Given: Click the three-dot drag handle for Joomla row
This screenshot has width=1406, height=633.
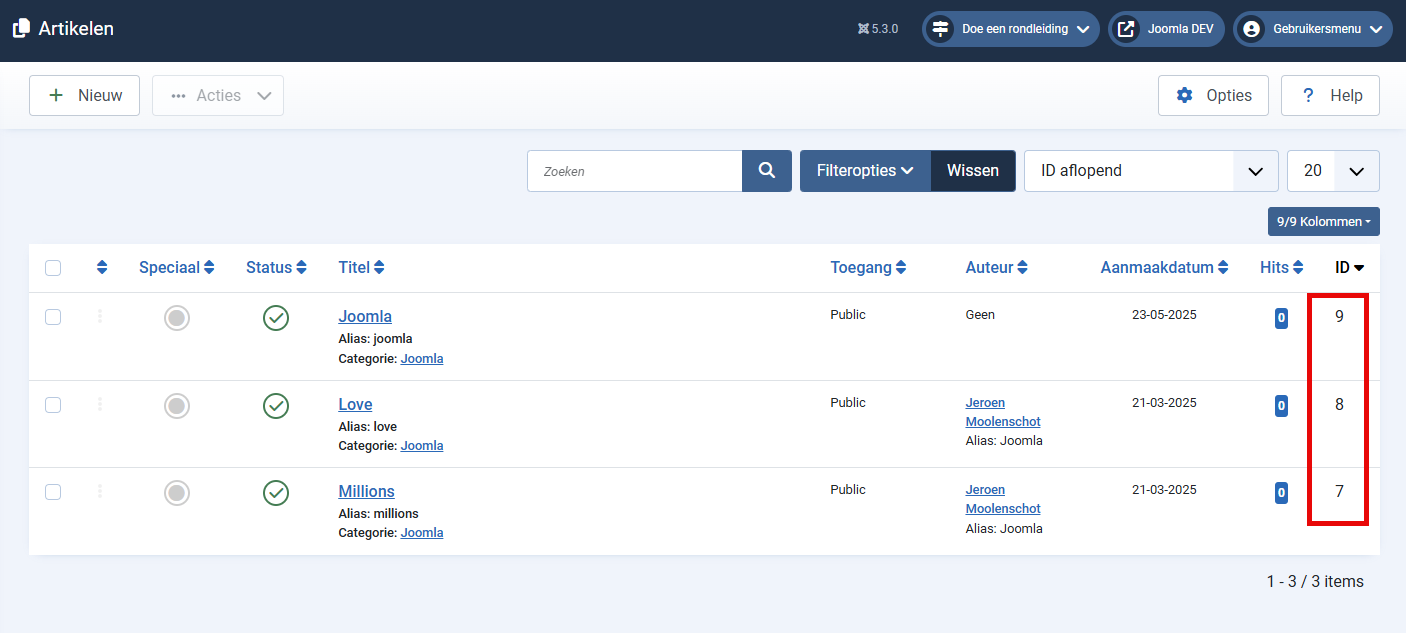Looking at the screenshot, I should tap(100, 317).
